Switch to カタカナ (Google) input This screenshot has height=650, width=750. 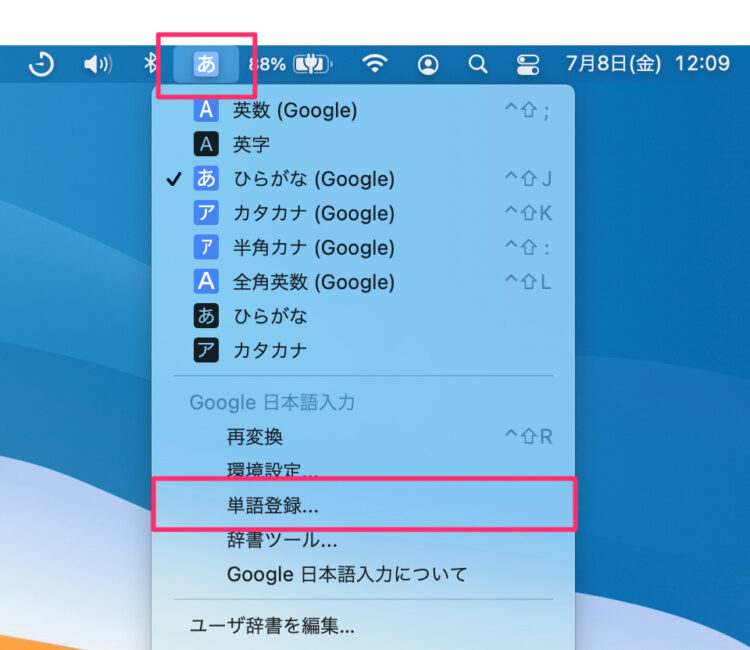coord(363,213)
